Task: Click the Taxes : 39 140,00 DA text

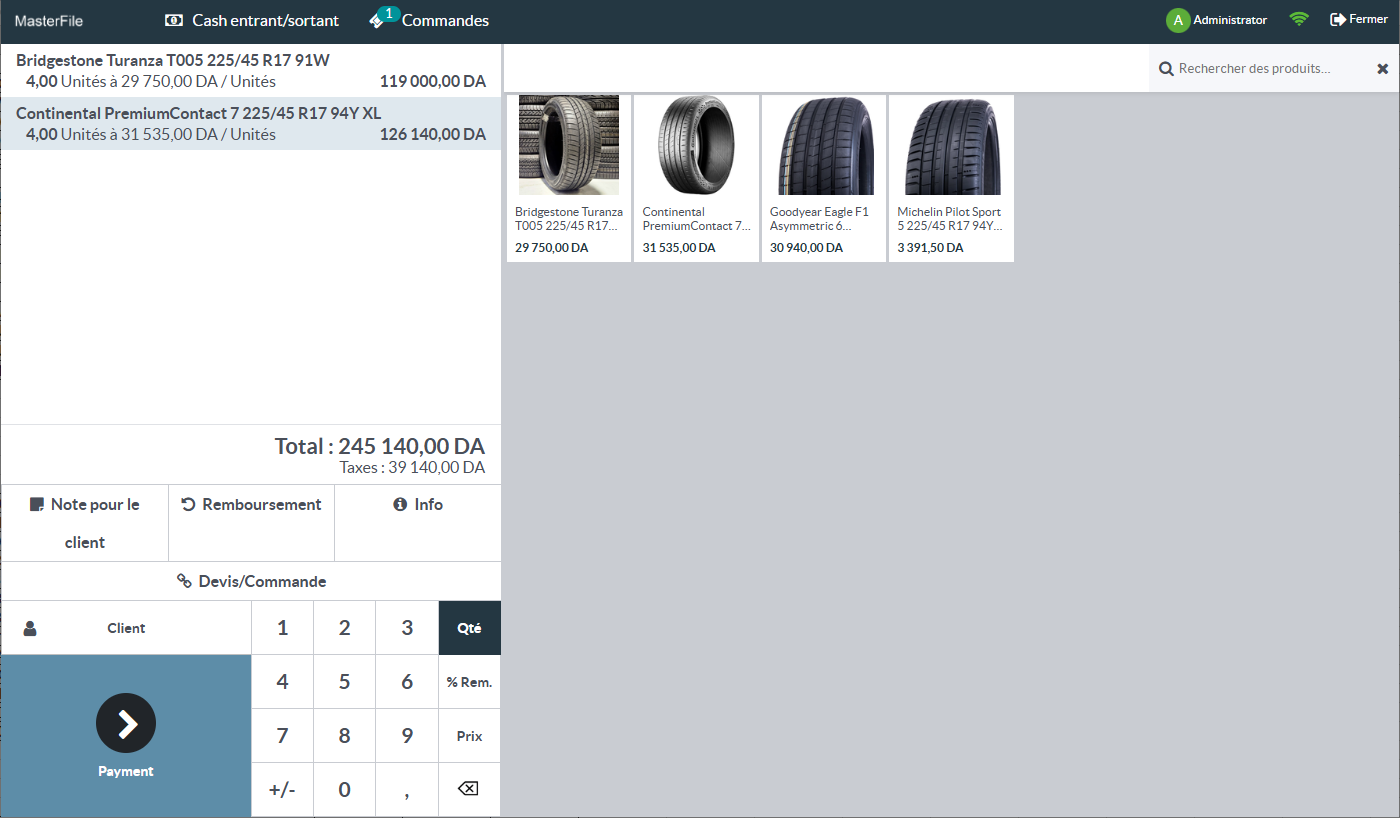Action: pyautogui.click(x=413, y=468)
